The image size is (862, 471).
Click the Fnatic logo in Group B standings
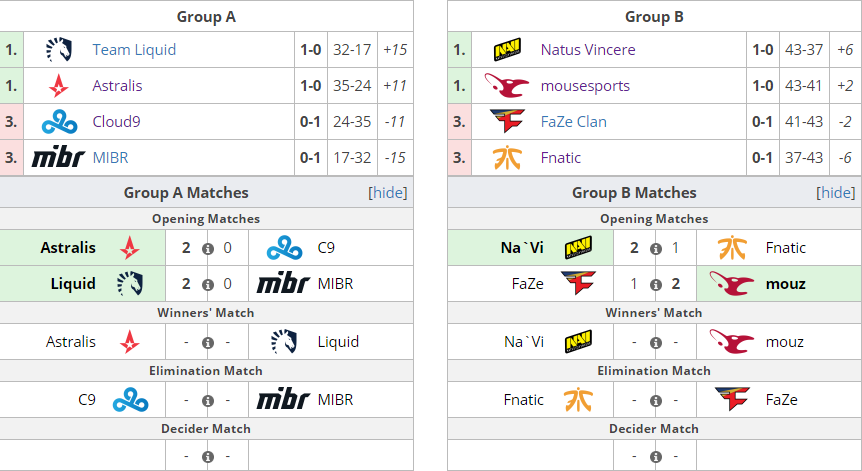[507, 158]
